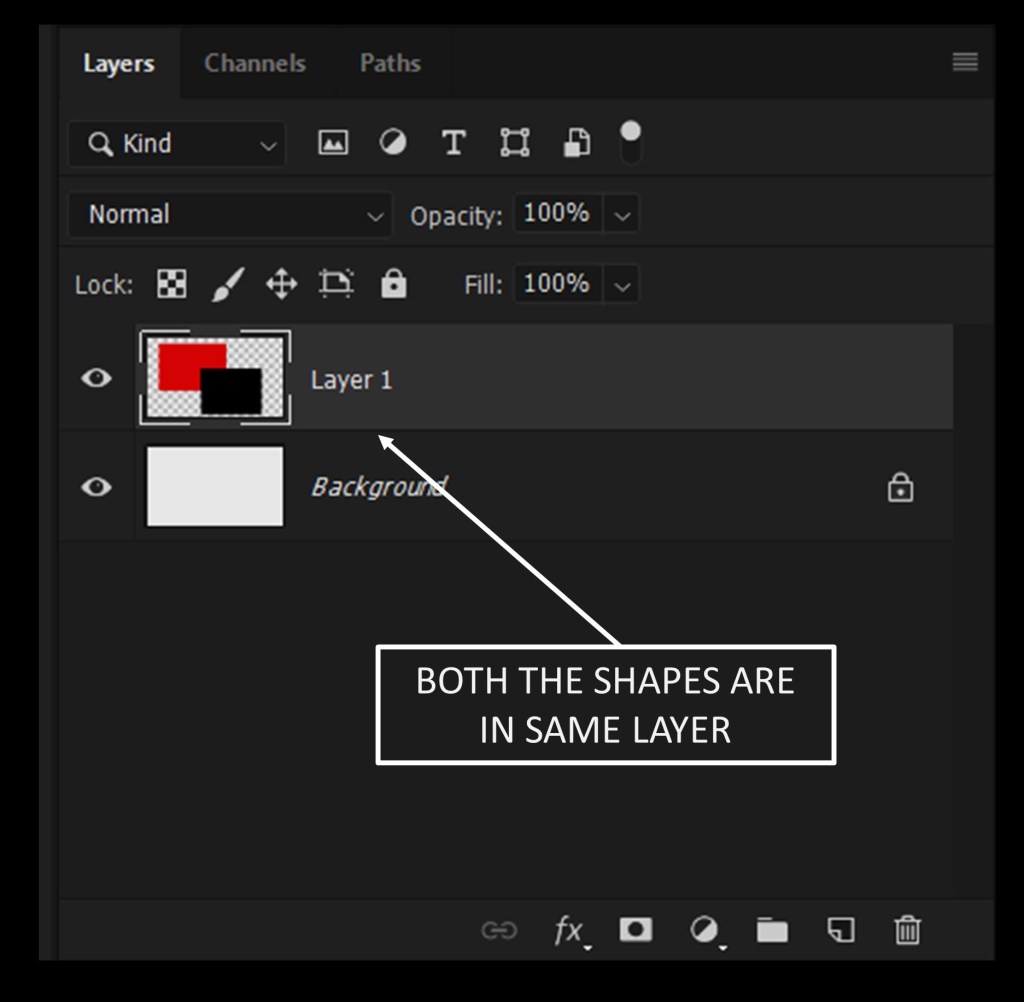Hide the Background layer visibility
The image size is (1024, 1002).
pos(96,487)
